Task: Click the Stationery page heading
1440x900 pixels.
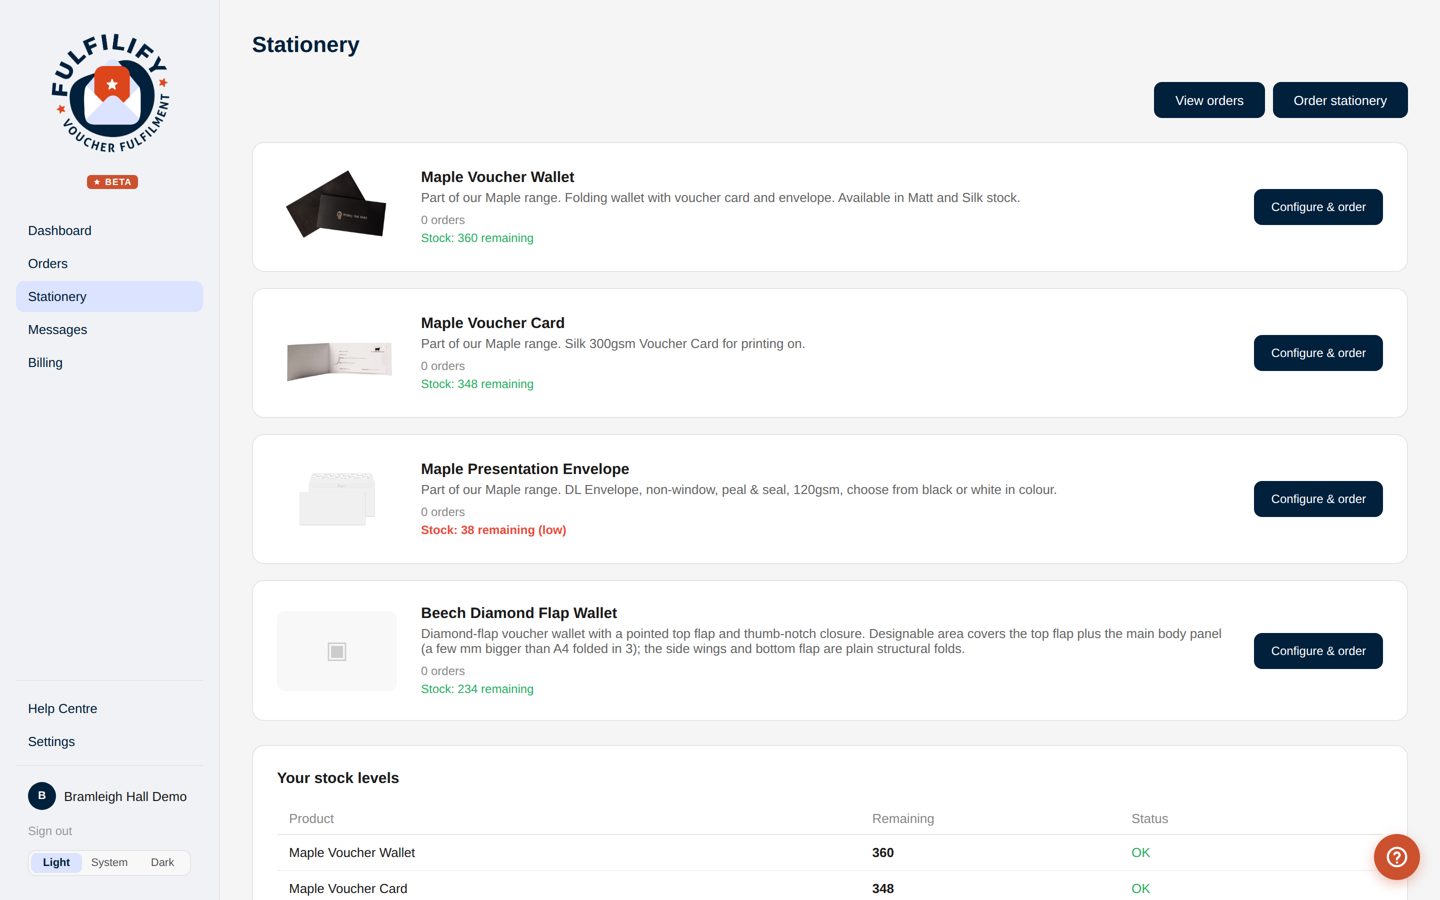Action: coord(305,45)
